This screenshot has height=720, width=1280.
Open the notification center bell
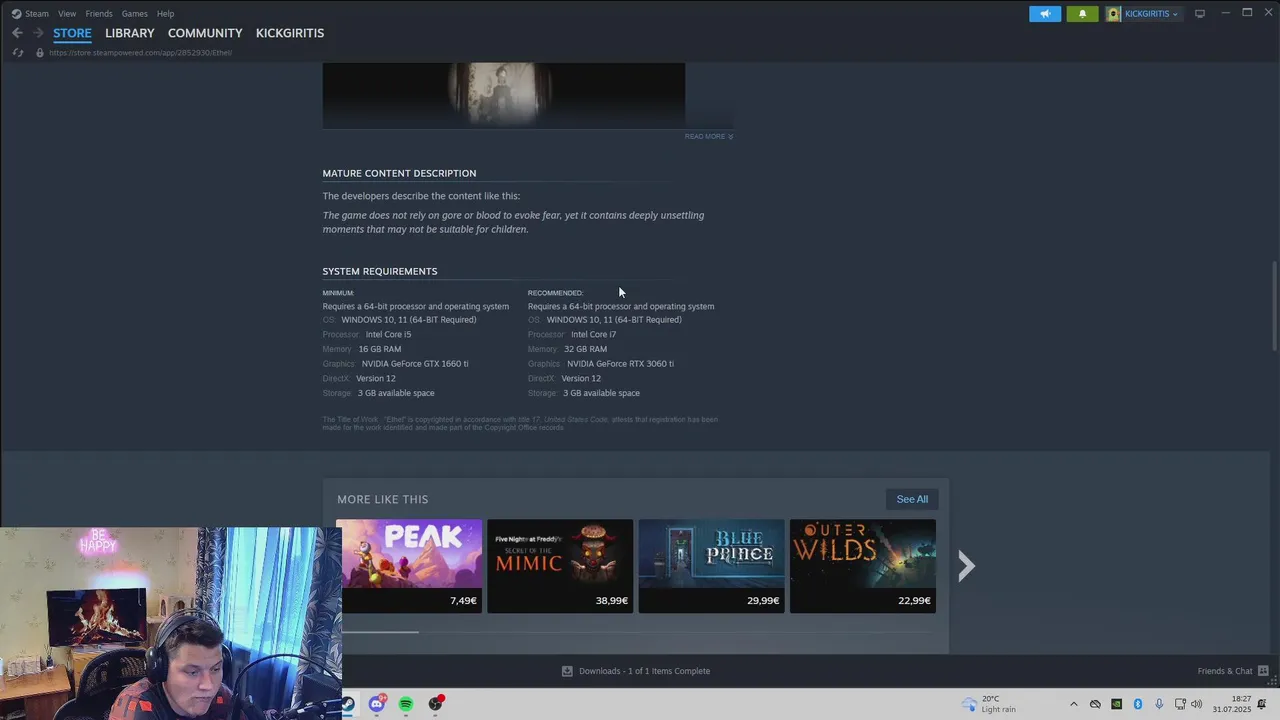coord(1264,704)
